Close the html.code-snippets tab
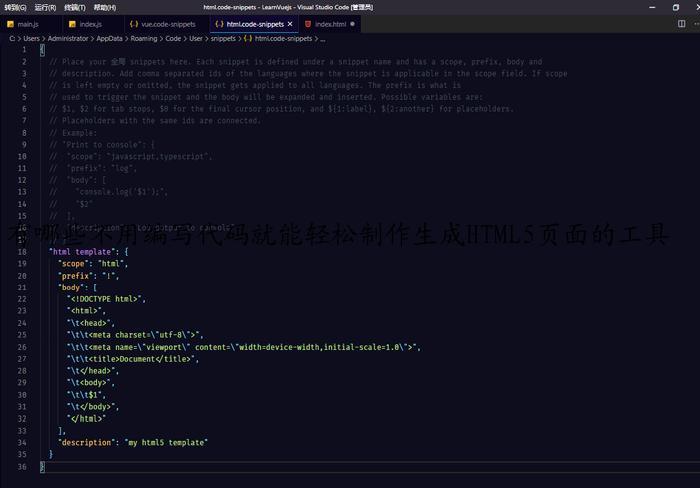 [290, 24]
